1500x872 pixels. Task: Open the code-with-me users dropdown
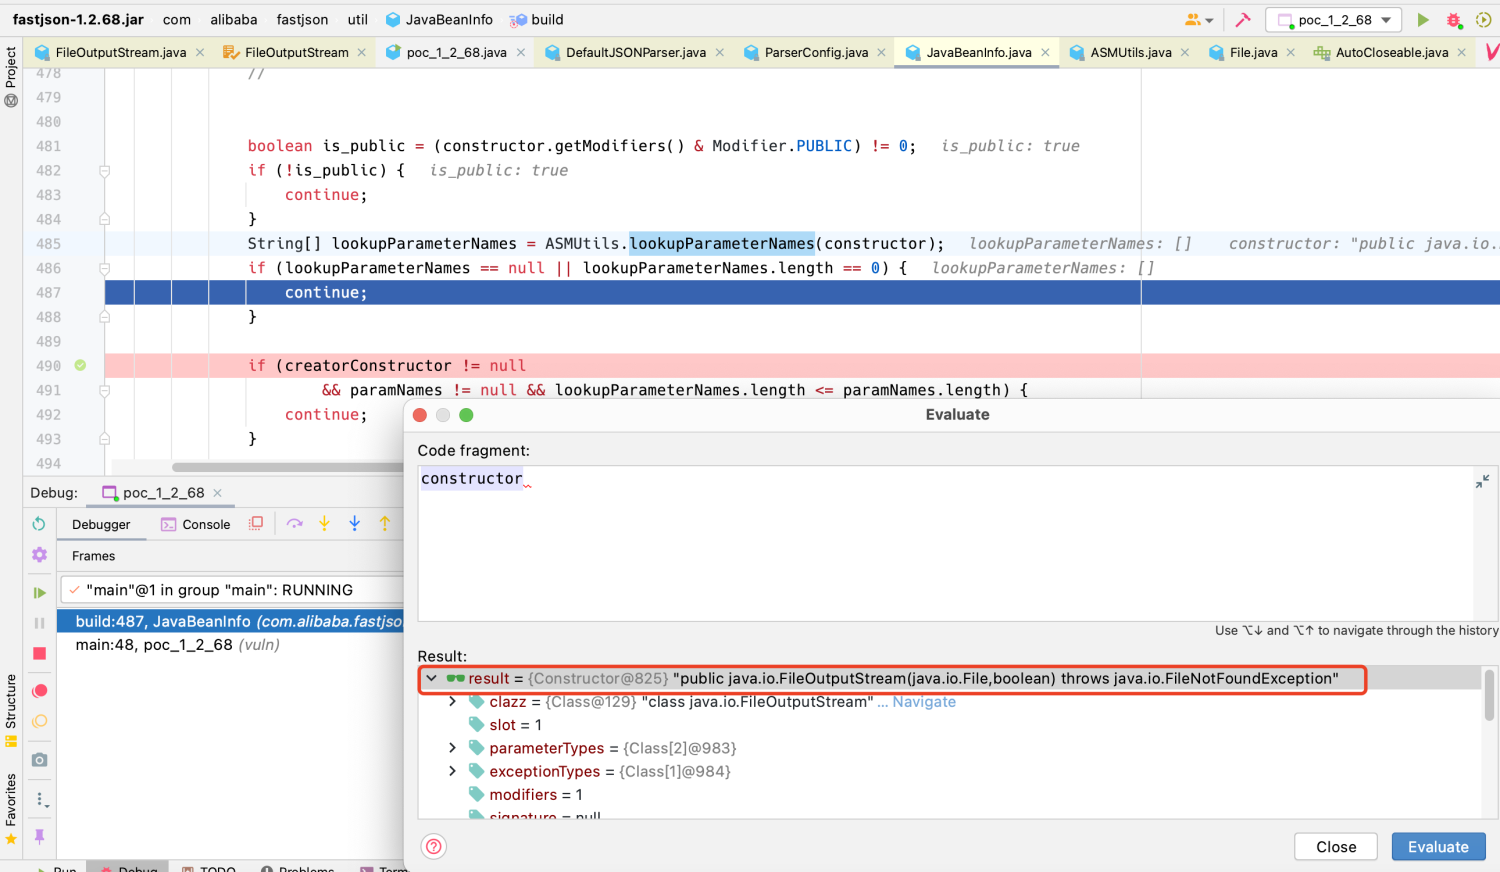pyautogui.click(x=1199, y=20)
